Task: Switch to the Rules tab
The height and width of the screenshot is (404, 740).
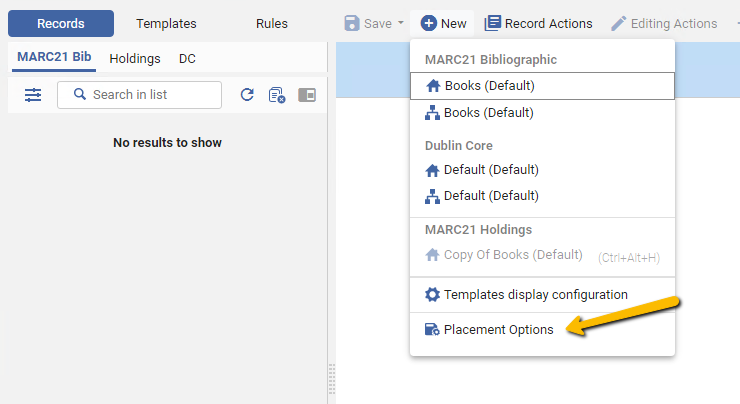Action: [x=272, y=24]
